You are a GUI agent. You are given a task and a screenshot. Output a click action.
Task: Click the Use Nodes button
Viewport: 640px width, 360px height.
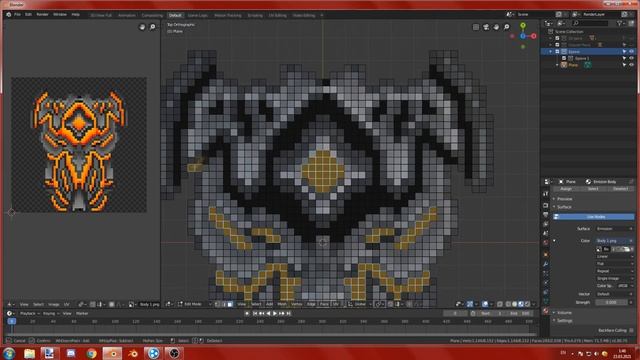594,217
